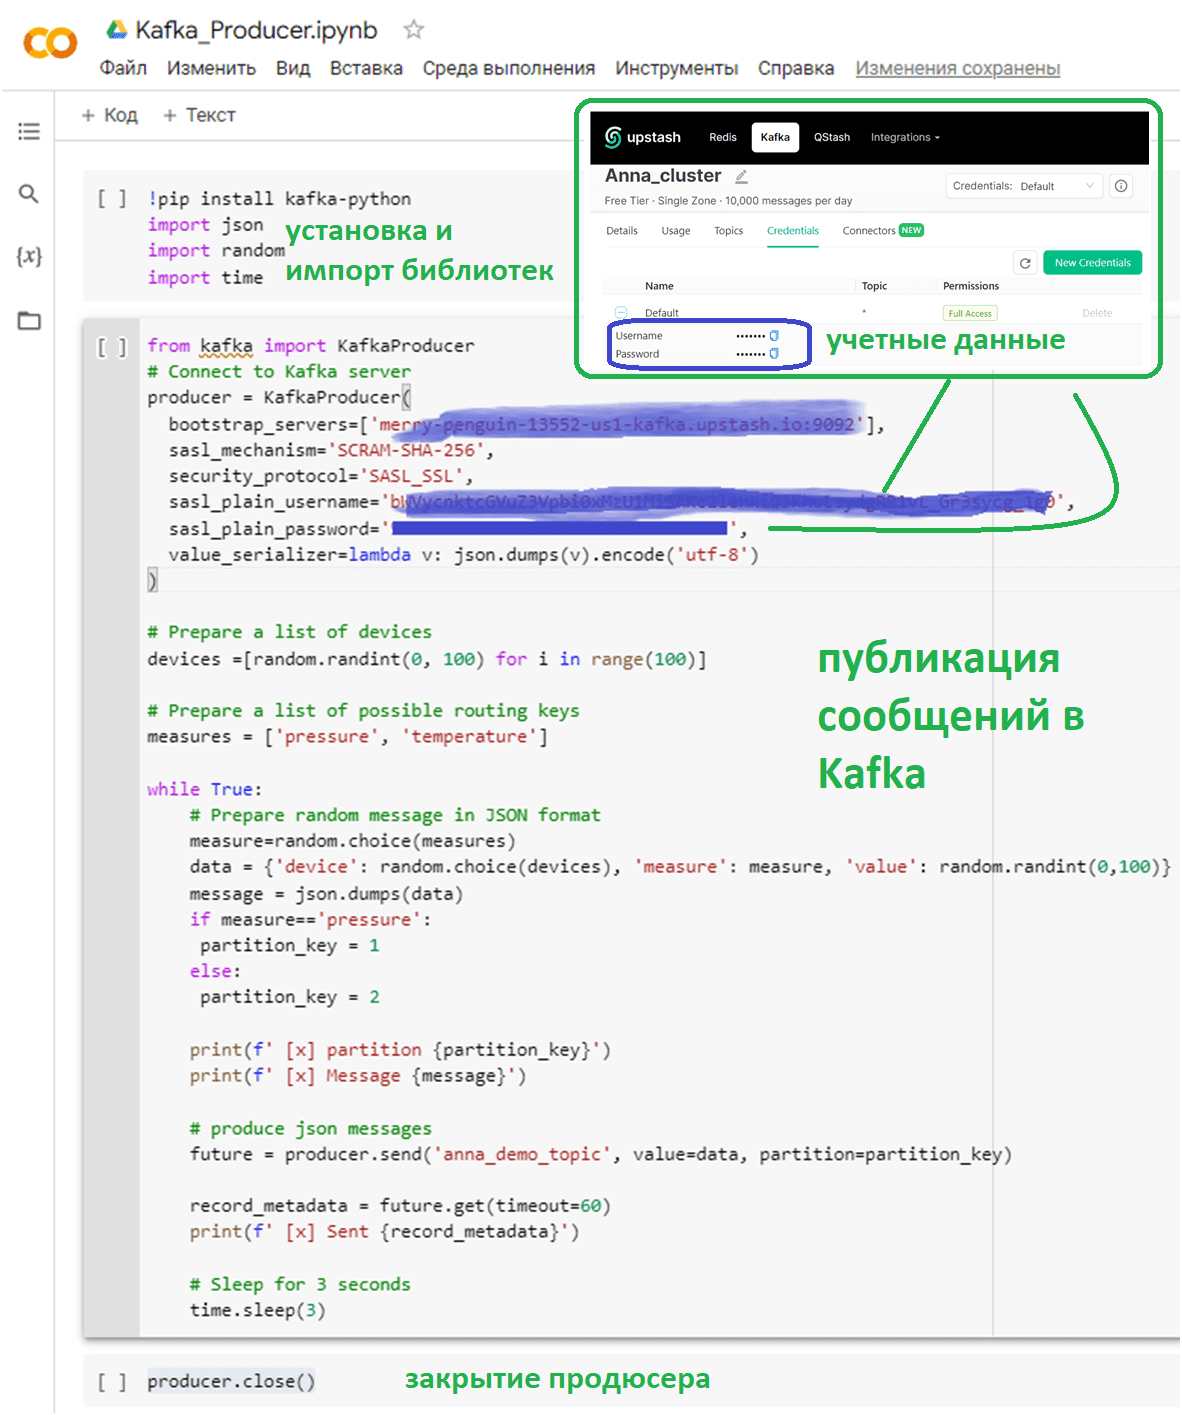Screen dimensions: 1182x1415
Task: Open the Вставка menu
Action: [366, 68]
